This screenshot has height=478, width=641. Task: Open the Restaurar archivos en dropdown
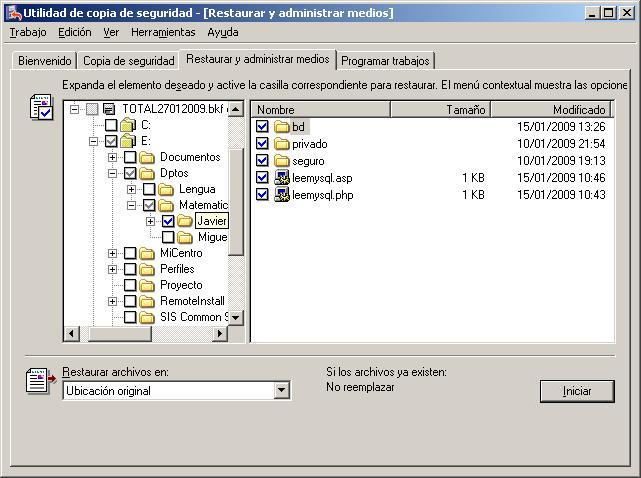pos(282,391)
